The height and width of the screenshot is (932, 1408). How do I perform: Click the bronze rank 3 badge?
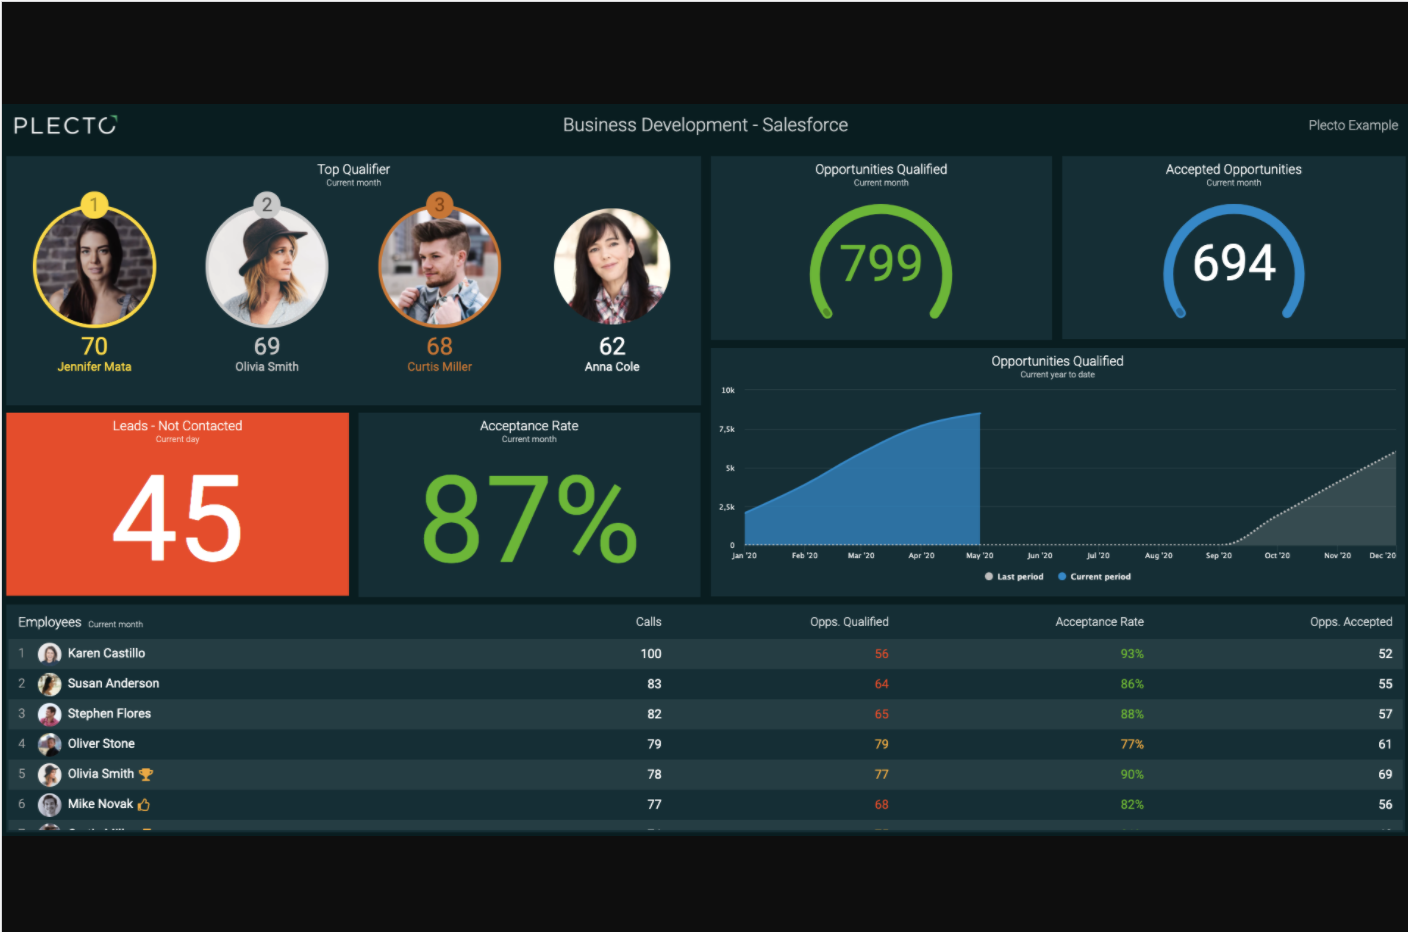(x=439, y=205)
